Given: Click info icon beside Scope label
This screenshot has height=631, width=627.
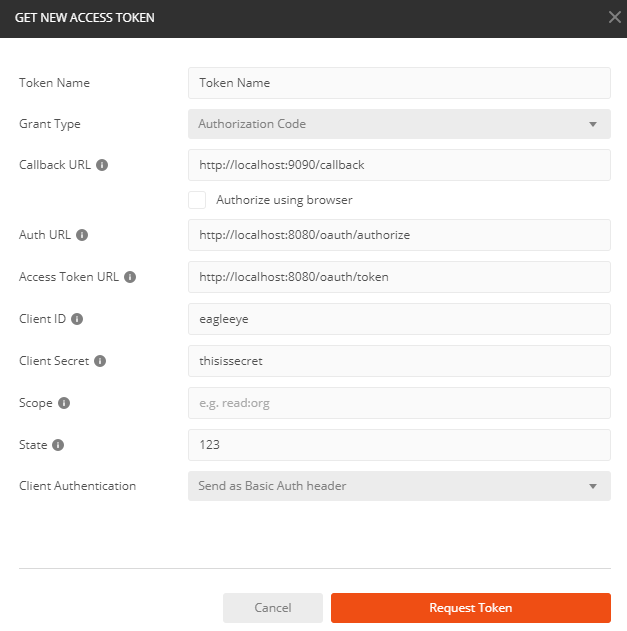Looking at the screenshot, I should pyautogui.click(x=64, y=403).
